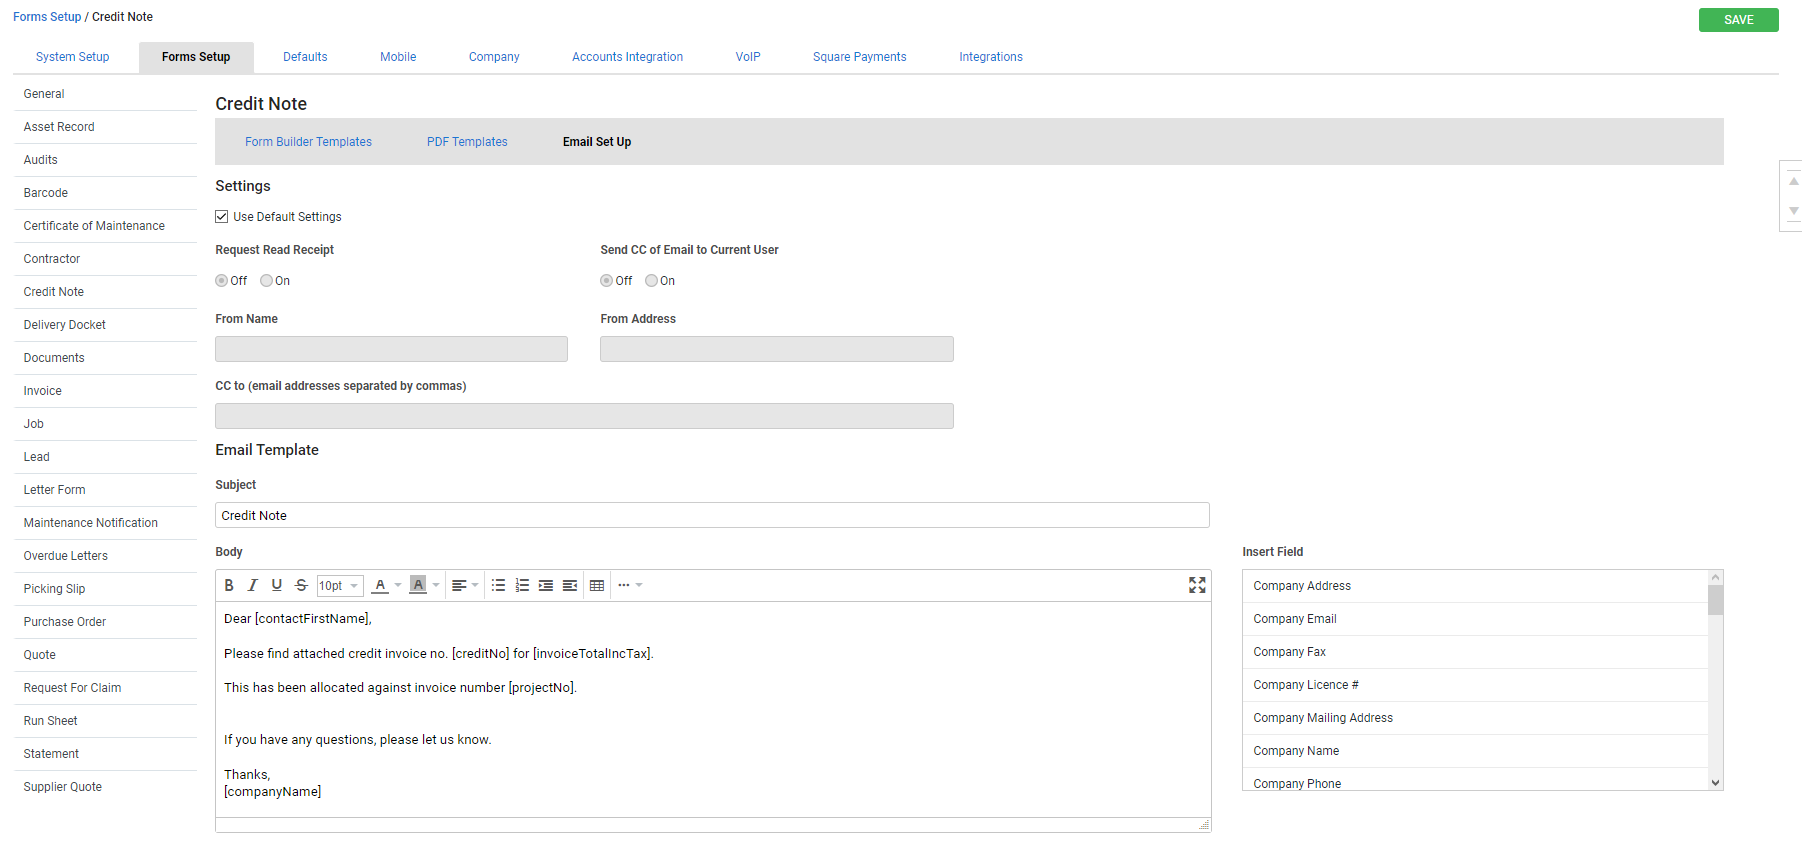Click the CC to email field
Viewport: 1802px width, 860px height.
pos(584,416)
